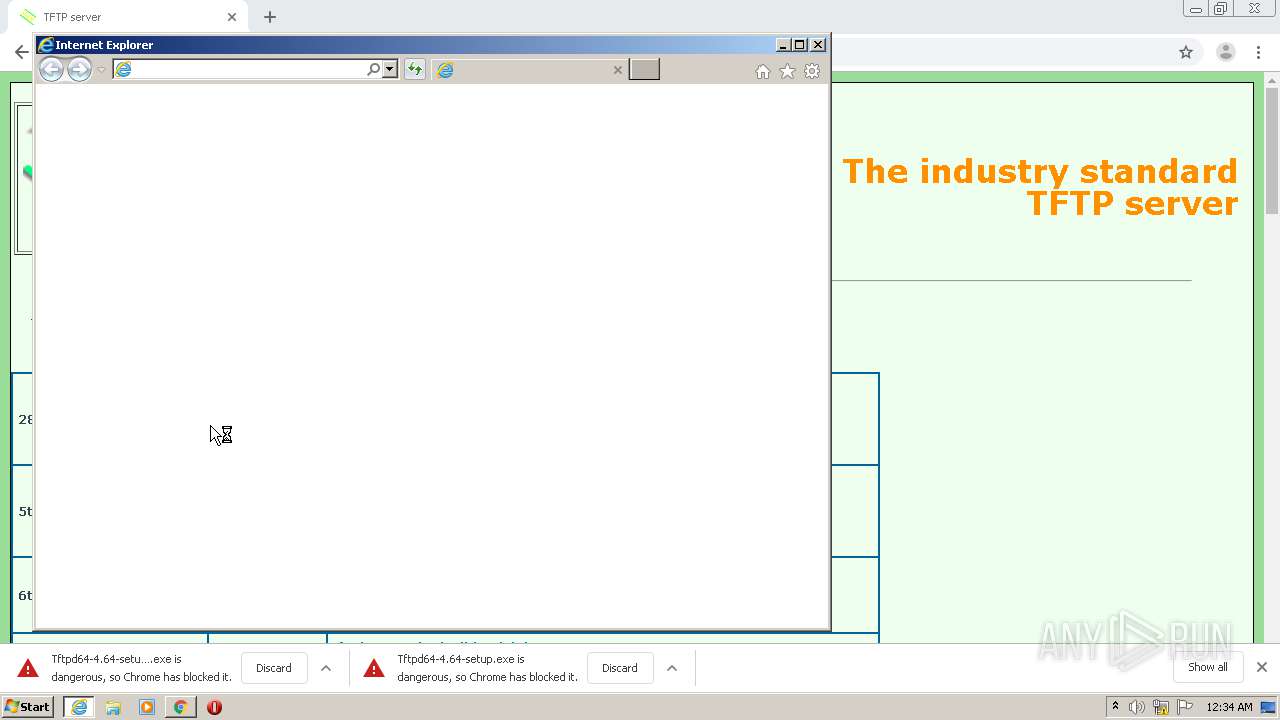Go forward in Internet Explorer
Screen dimensions: 1280x720
pyautogui.click(x=79, y=69)
